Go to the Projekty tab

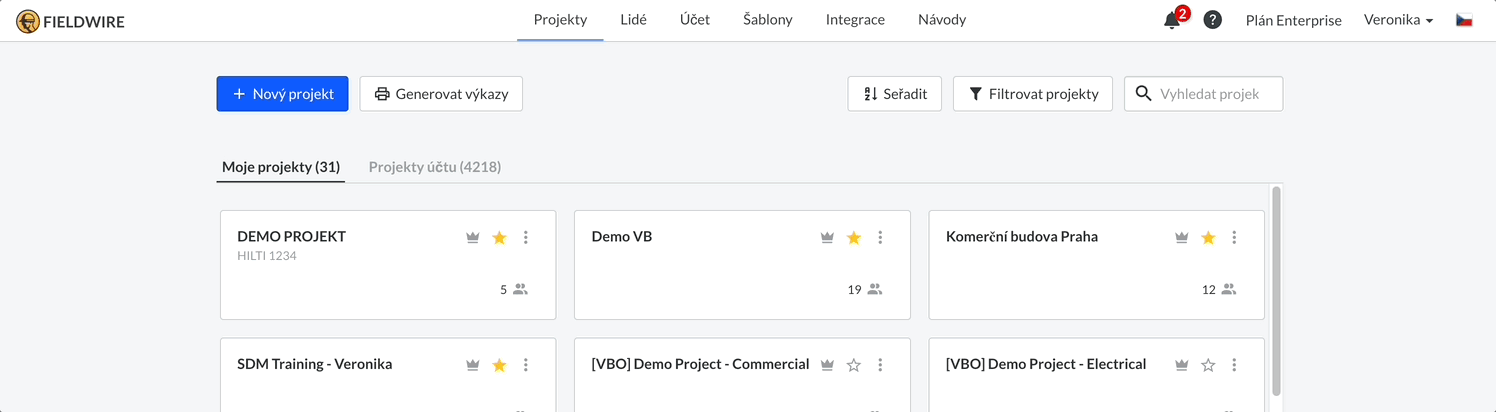point(560,20)
